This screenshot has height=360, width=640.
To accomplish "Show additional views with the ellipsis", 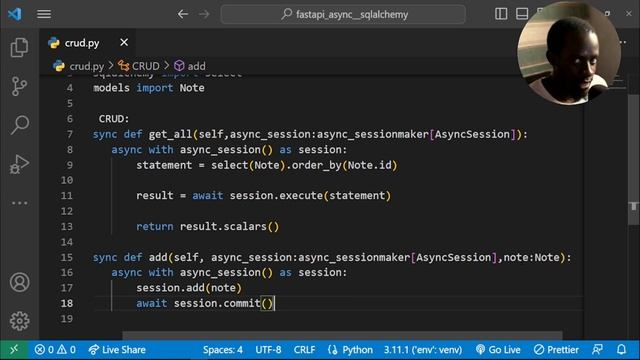I will click(x=19, y=203).
